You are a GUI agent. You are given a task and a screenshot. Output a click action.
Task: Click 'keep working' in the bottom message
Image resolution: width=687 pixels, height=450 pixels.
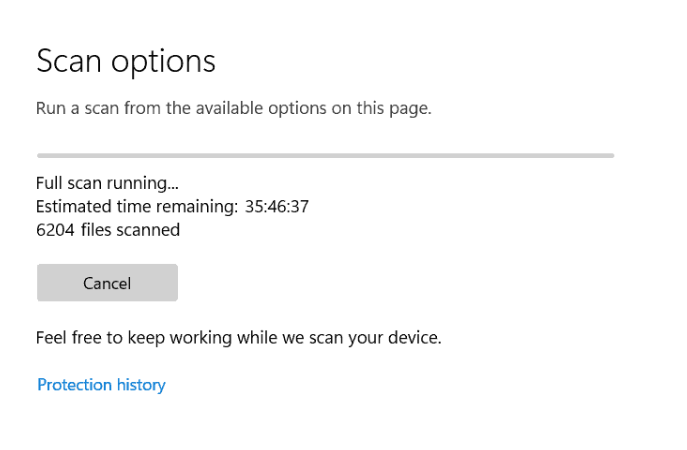click(x=180, y=338)
